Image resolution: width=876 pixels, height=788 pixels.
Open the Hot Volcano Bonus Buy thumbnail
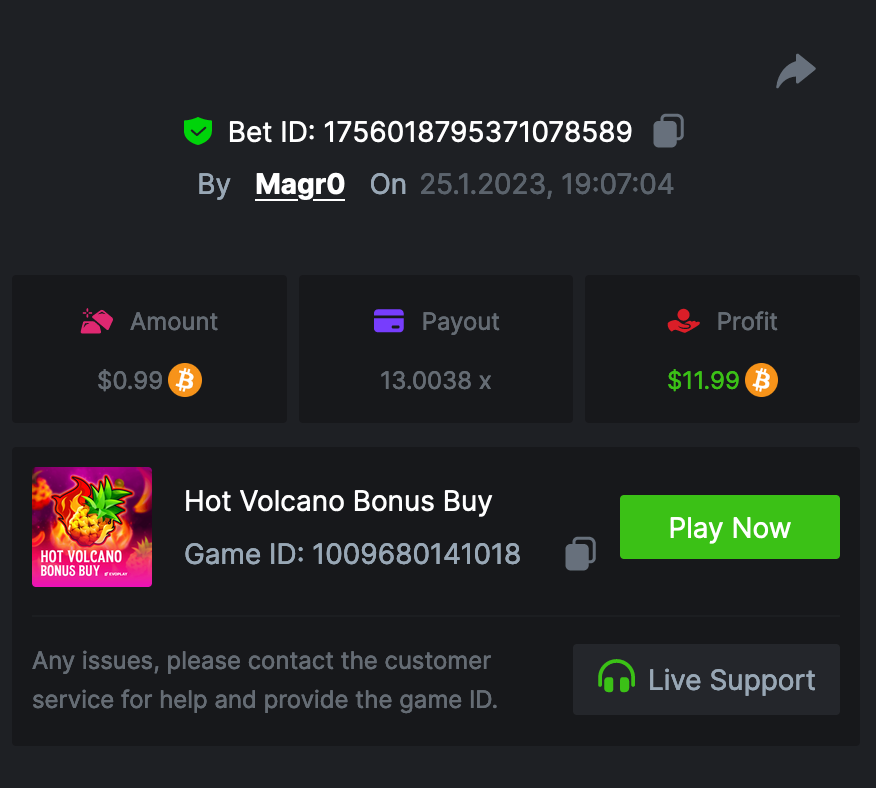tap(92, 527)
